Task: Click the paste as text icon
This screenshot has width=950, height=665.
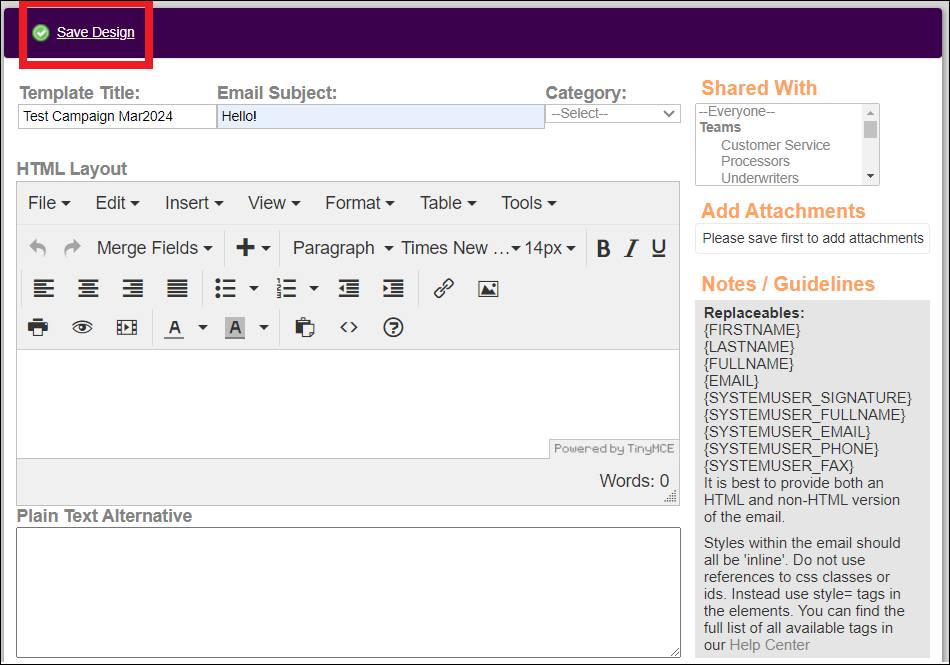Action: click(x=305, y=328)
